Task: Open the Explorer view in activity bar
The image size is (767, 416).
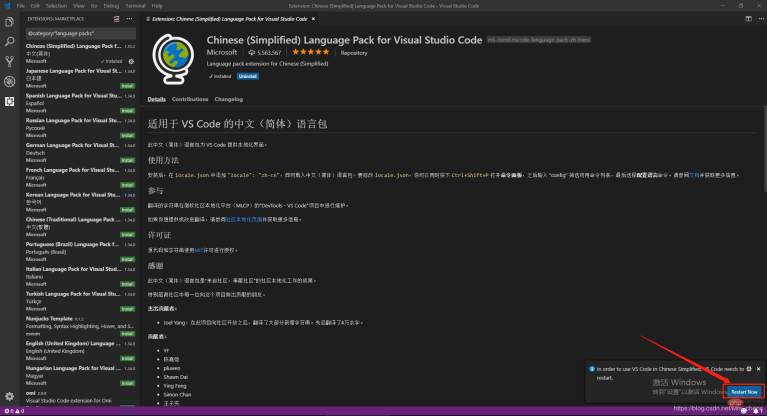Action: click(9, 22)
